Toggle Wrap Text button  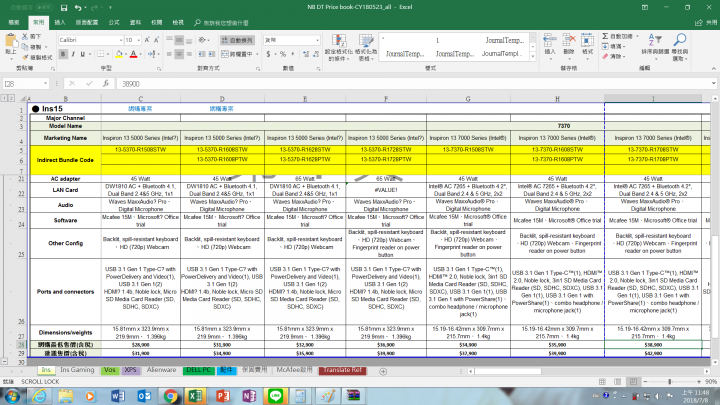237,40
